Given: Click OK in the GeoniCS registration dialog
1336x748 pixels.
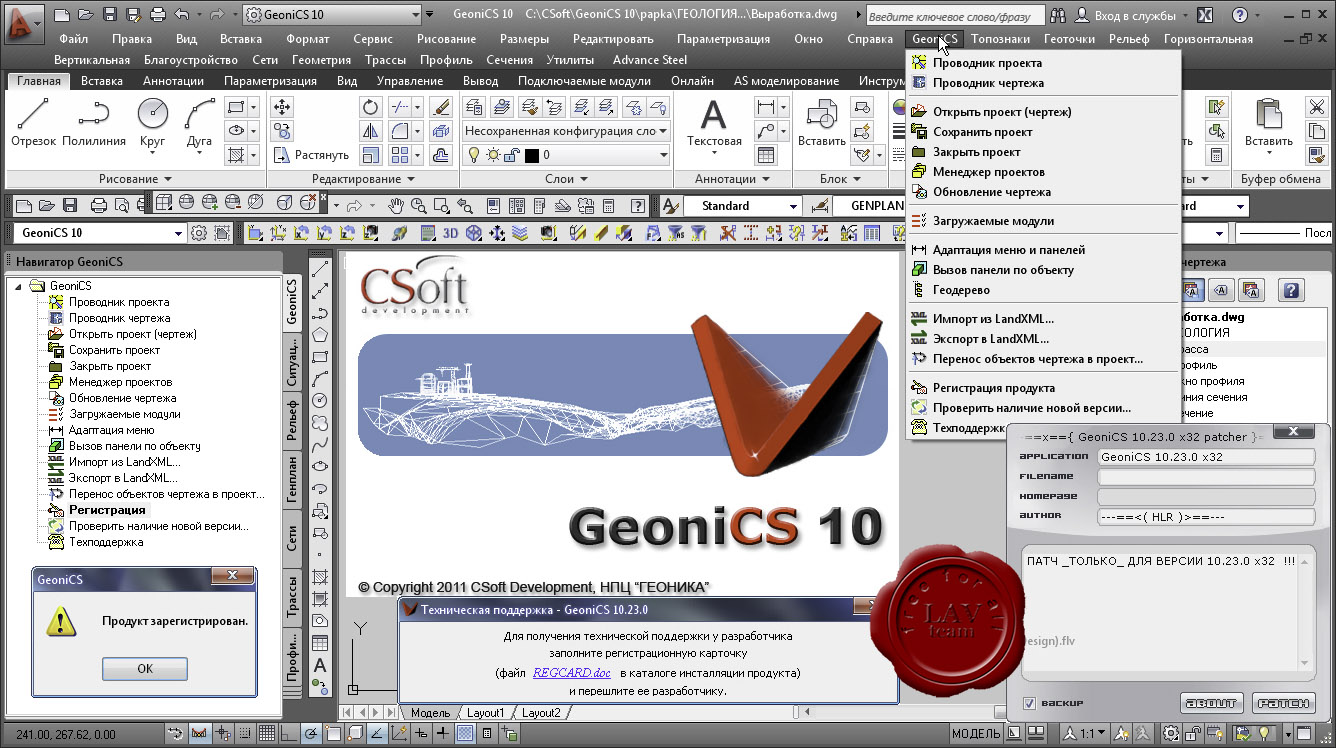Looking at the screenshot, I should coord(144,669).
